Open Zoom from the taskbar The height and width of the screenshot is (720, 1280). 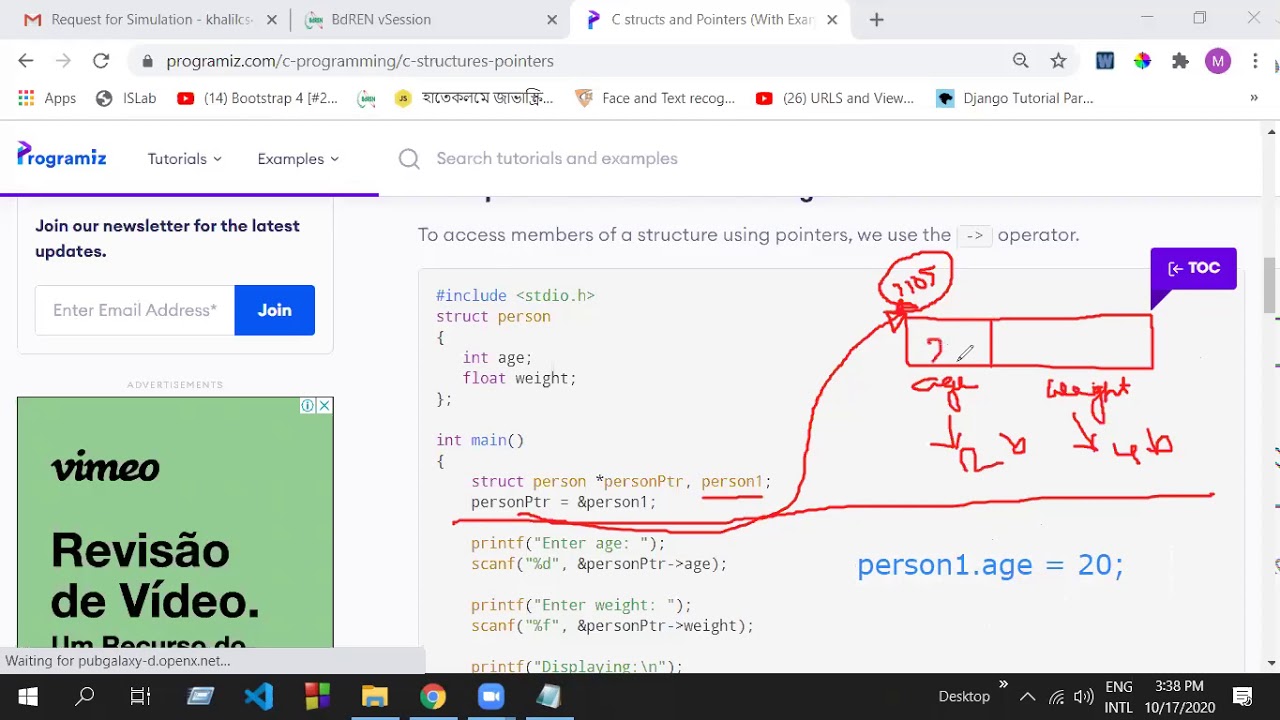tap(491, 696)
